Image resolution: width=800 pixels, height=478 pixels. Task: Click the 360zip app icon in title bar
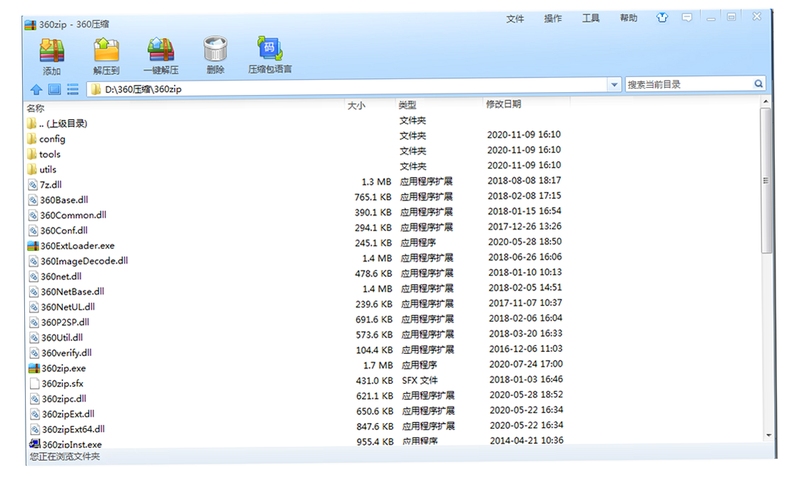[x=31, y=24]
